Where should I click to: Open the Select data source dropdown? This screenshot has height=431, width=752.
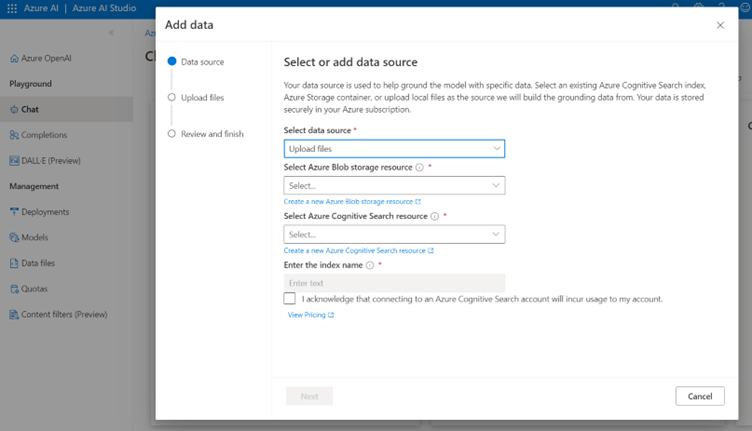coord(394,149)
